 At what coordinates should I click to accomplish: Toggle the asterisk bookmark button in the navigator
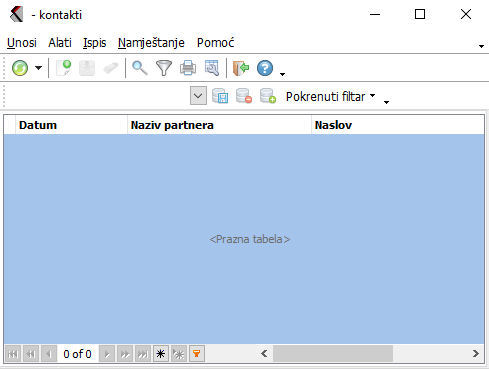click(x=161, y=354)
